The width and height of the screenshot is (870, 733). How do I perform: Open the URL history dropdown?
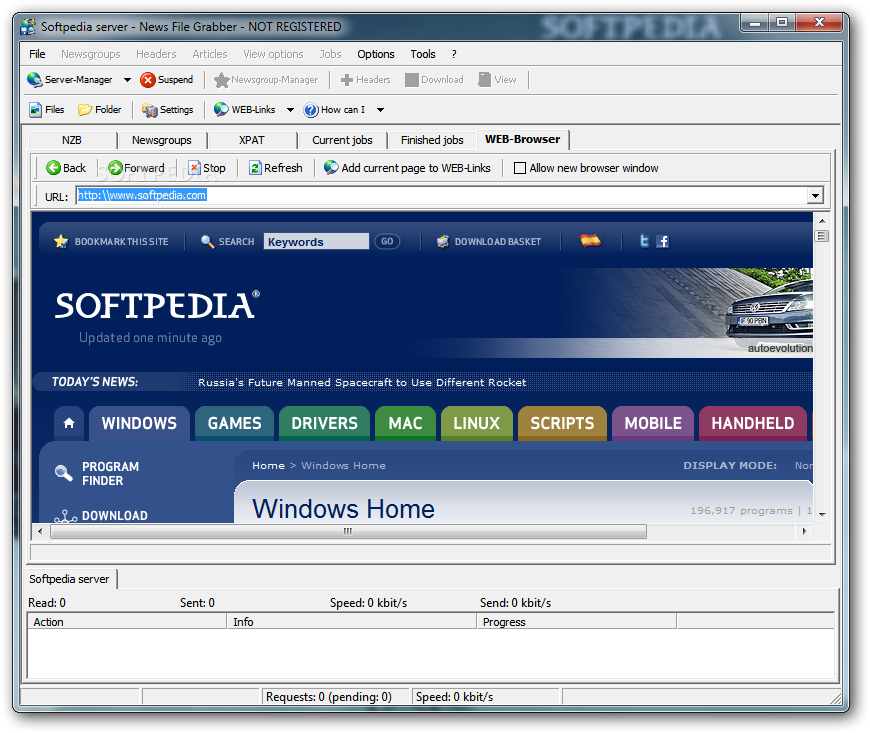[x=815, y=195]
